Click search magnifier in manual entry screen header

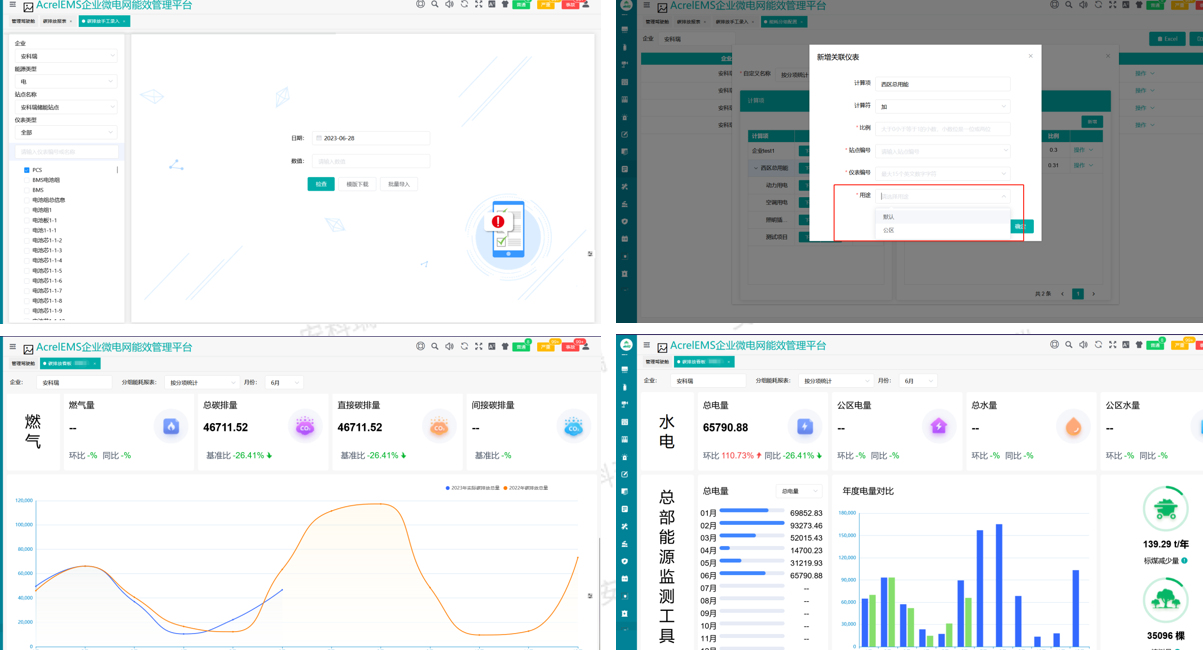[x=435, y=5]
